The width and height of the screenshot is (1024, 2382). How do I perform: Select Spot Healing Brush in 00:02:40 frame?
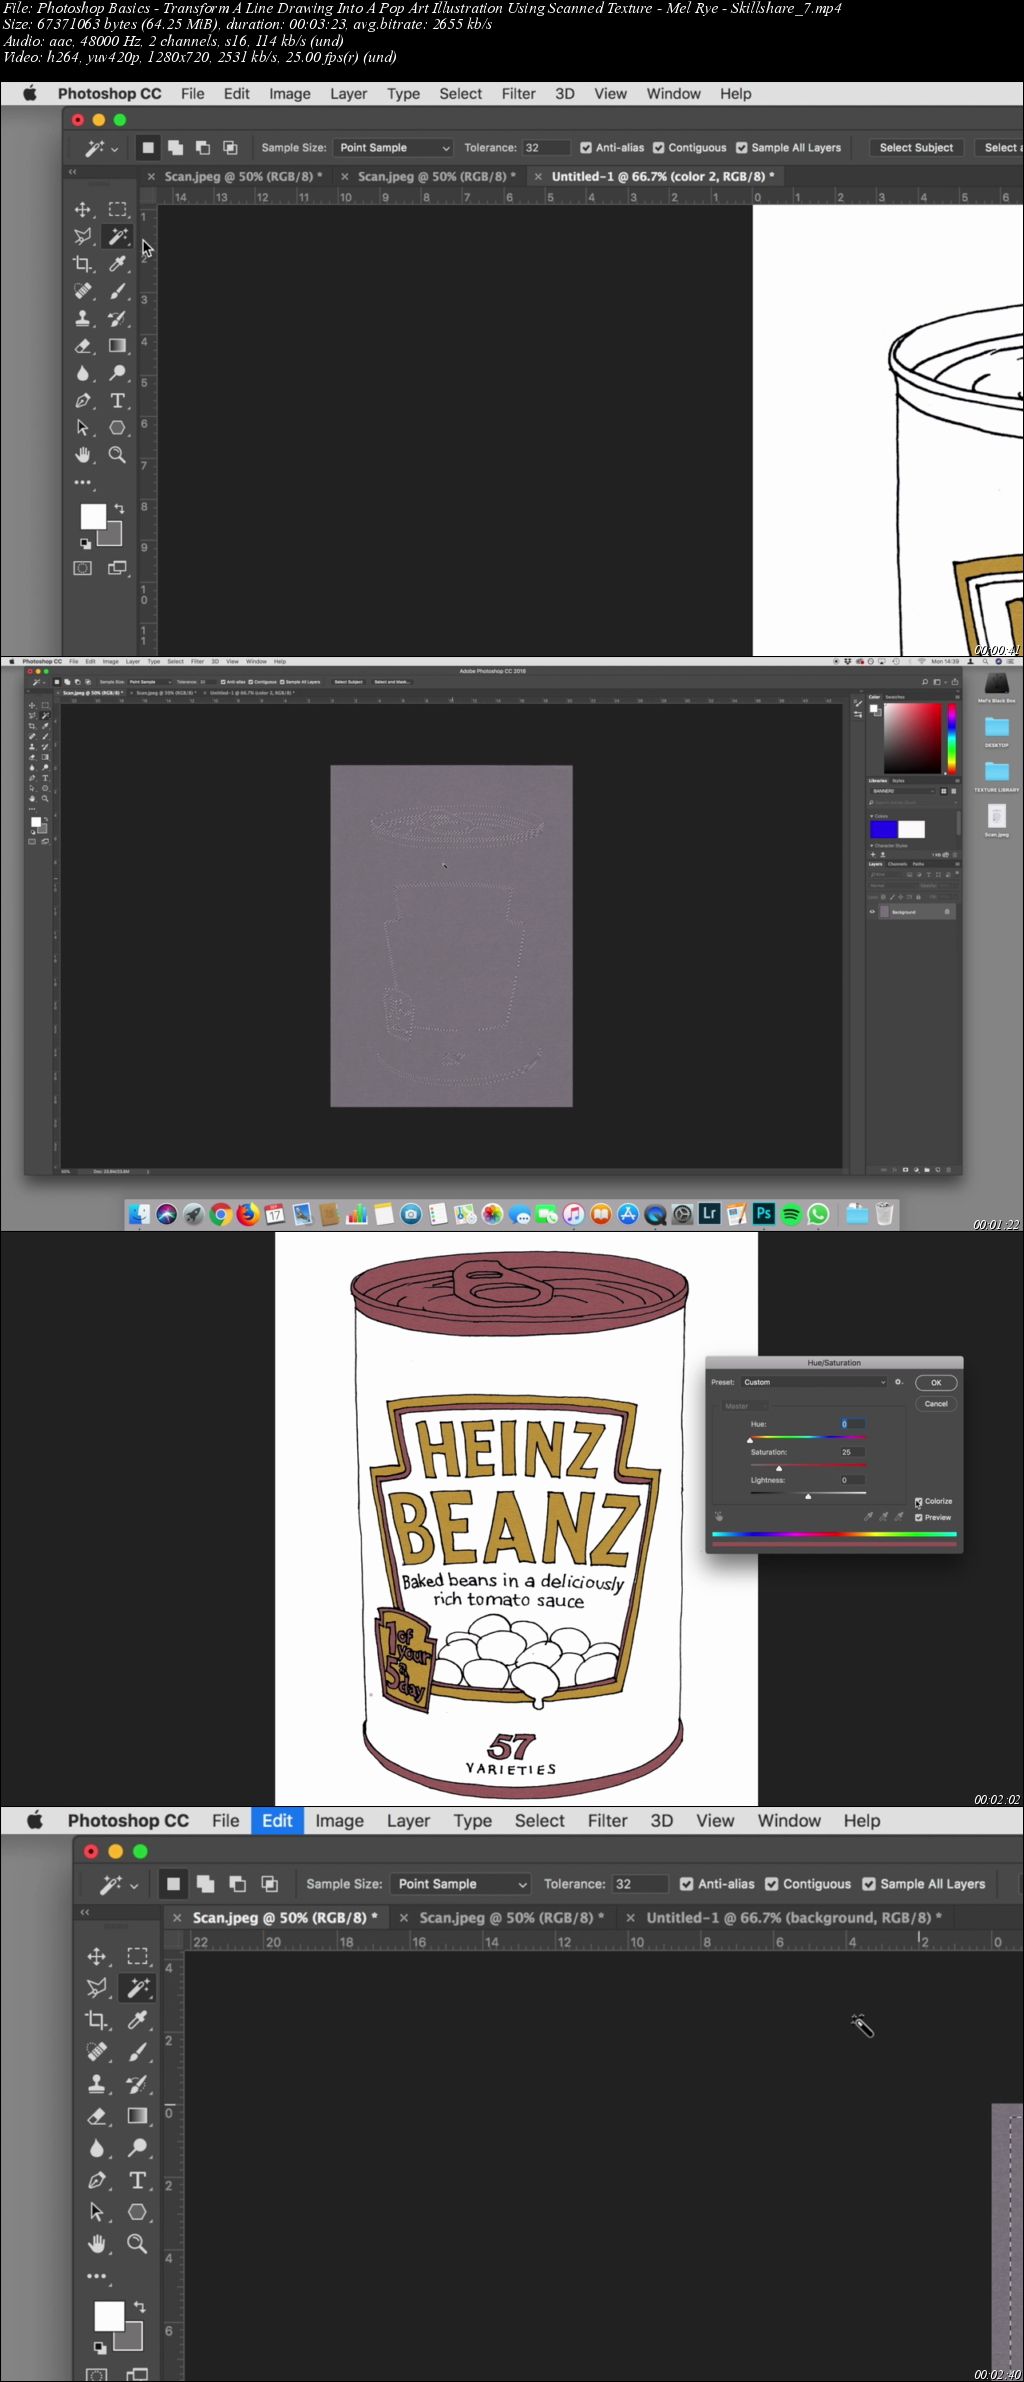(97, 2052)
